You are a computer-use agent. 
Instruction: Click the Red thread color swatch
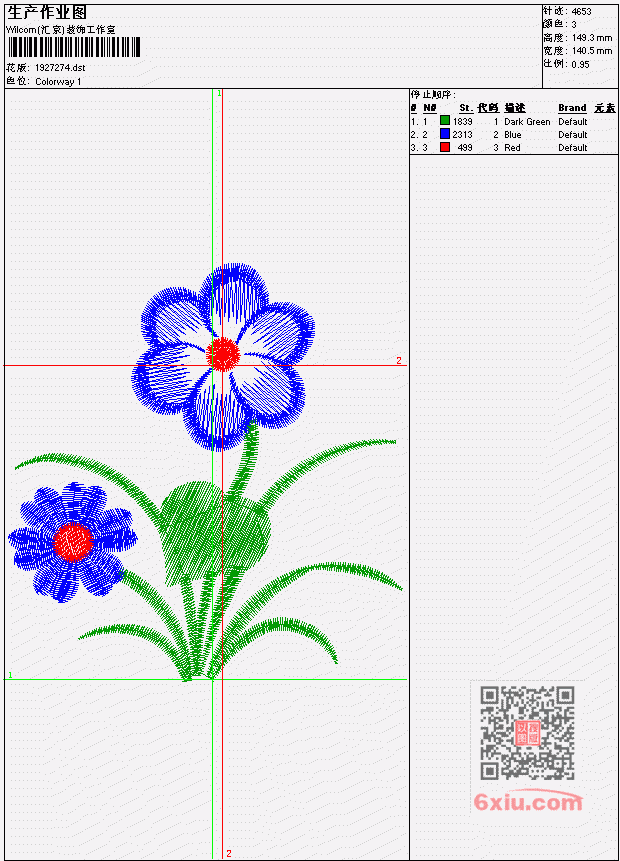[445, 147]
